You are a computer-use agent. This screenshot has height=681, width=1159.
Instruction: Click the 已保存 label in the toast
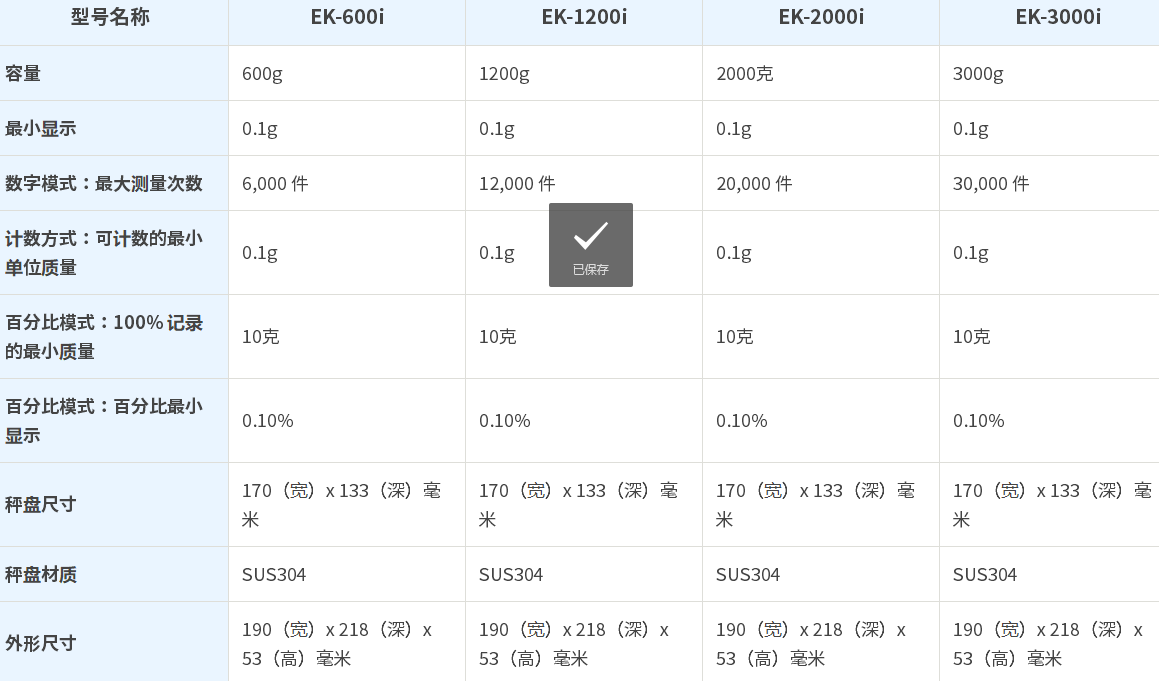tap(590, 269)
